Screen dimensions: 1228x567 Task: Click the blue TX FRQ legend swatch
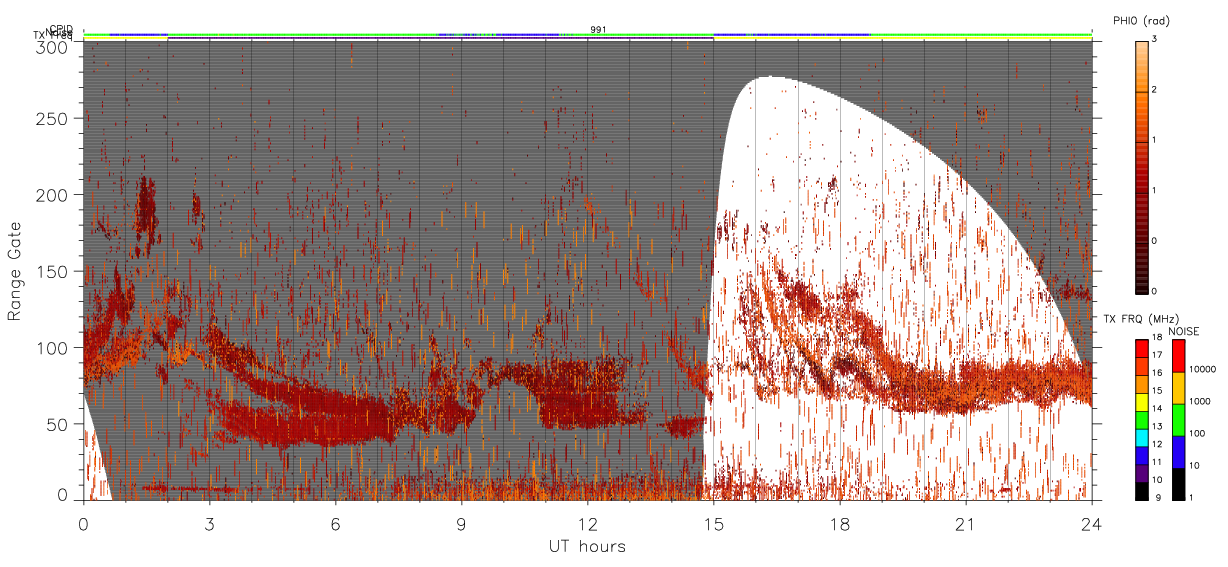(x=1142, y=455)
